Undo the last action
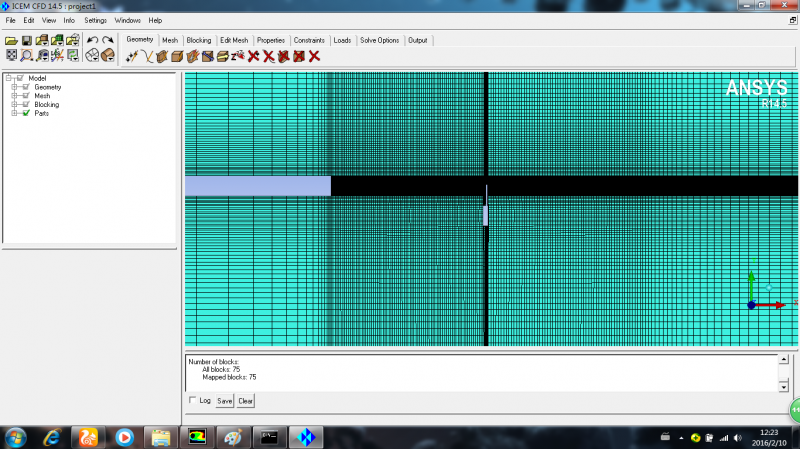 pyautogui.click(x=92, y=40)
